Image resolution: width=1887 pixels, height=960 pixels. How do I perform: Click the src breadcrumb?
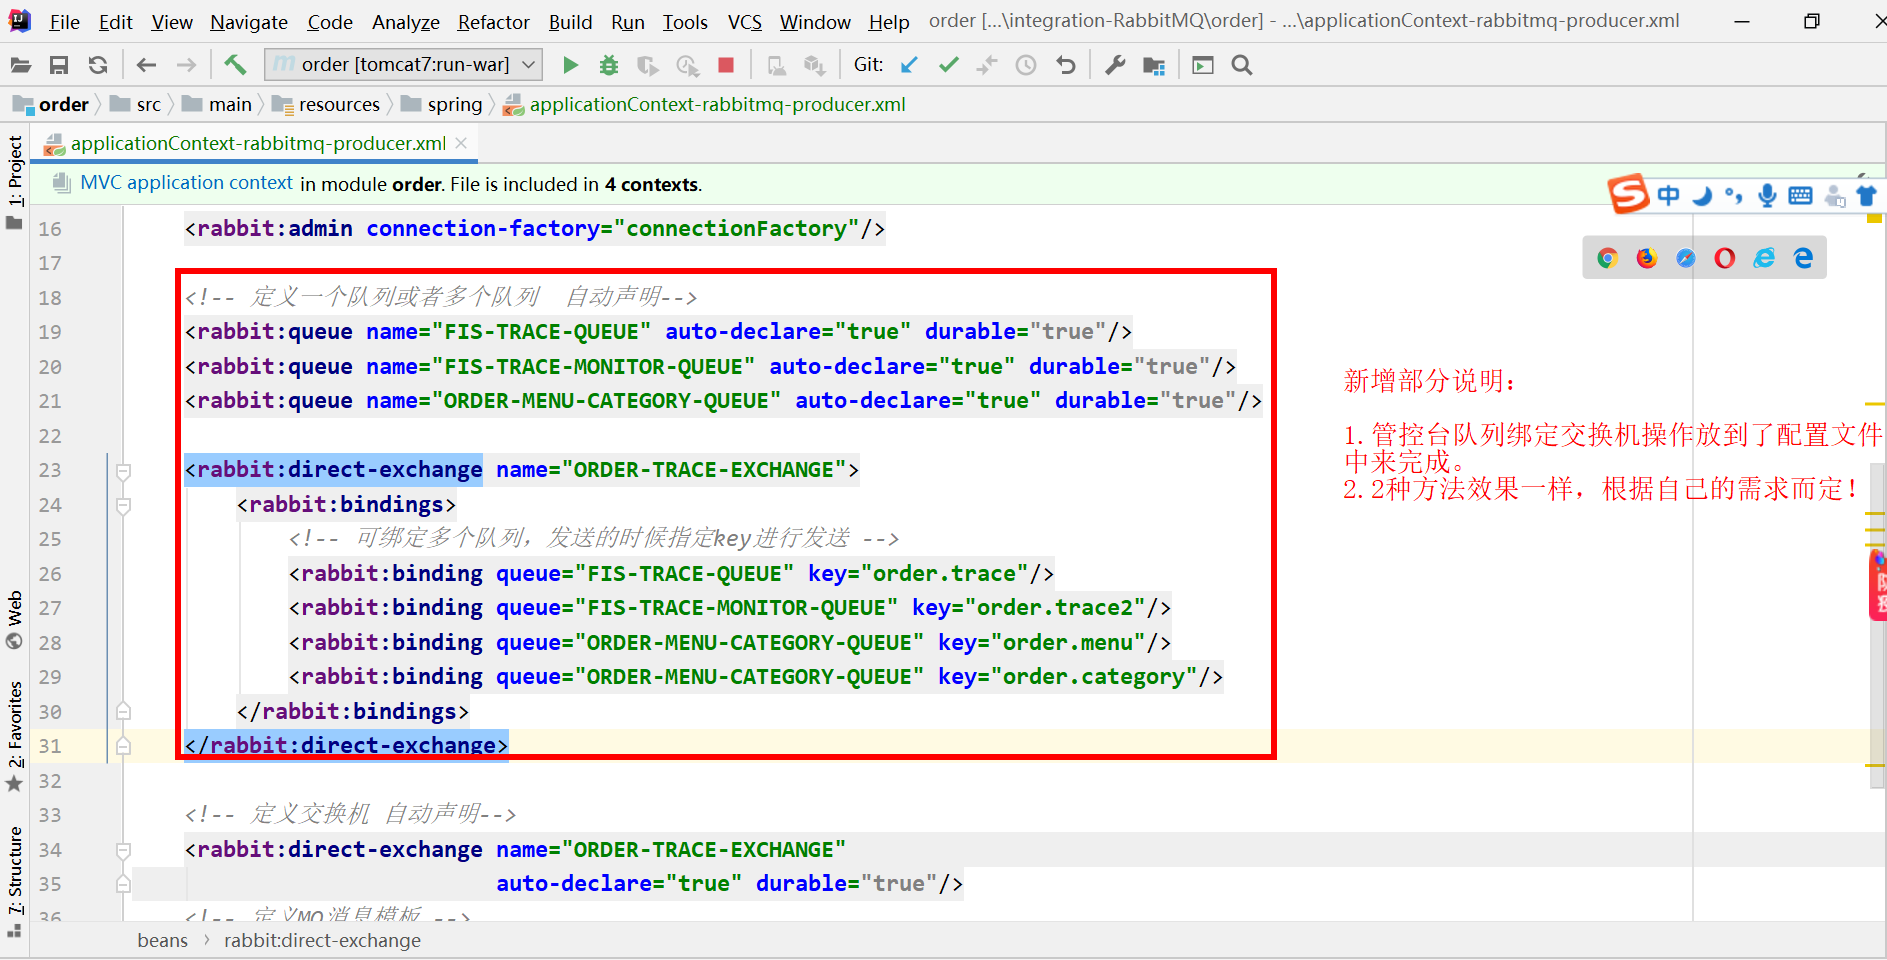point(136,104)
